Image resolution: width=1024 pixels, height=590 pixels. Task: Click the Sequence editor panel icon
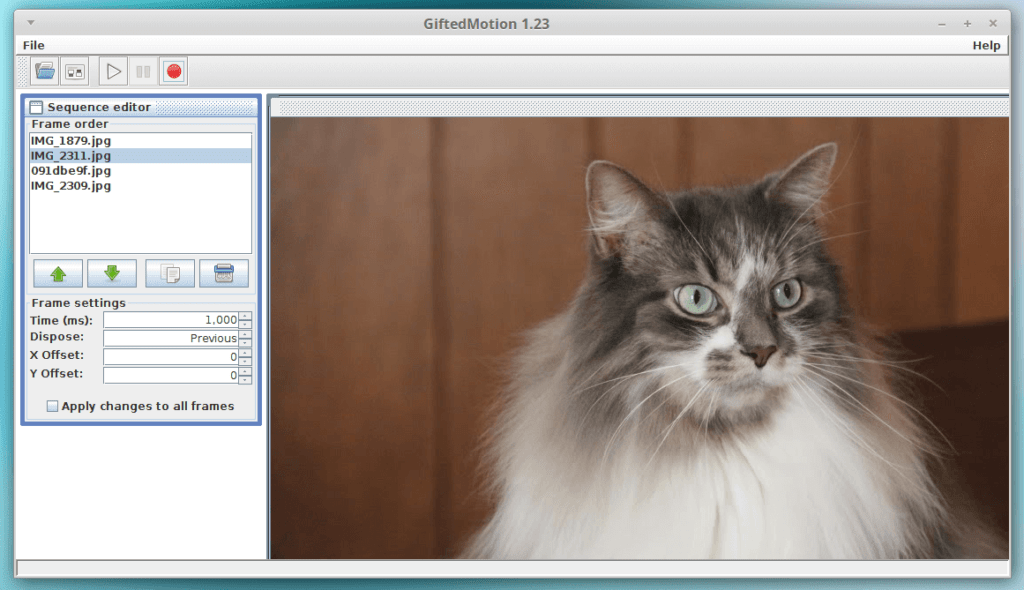click(37, 107)
